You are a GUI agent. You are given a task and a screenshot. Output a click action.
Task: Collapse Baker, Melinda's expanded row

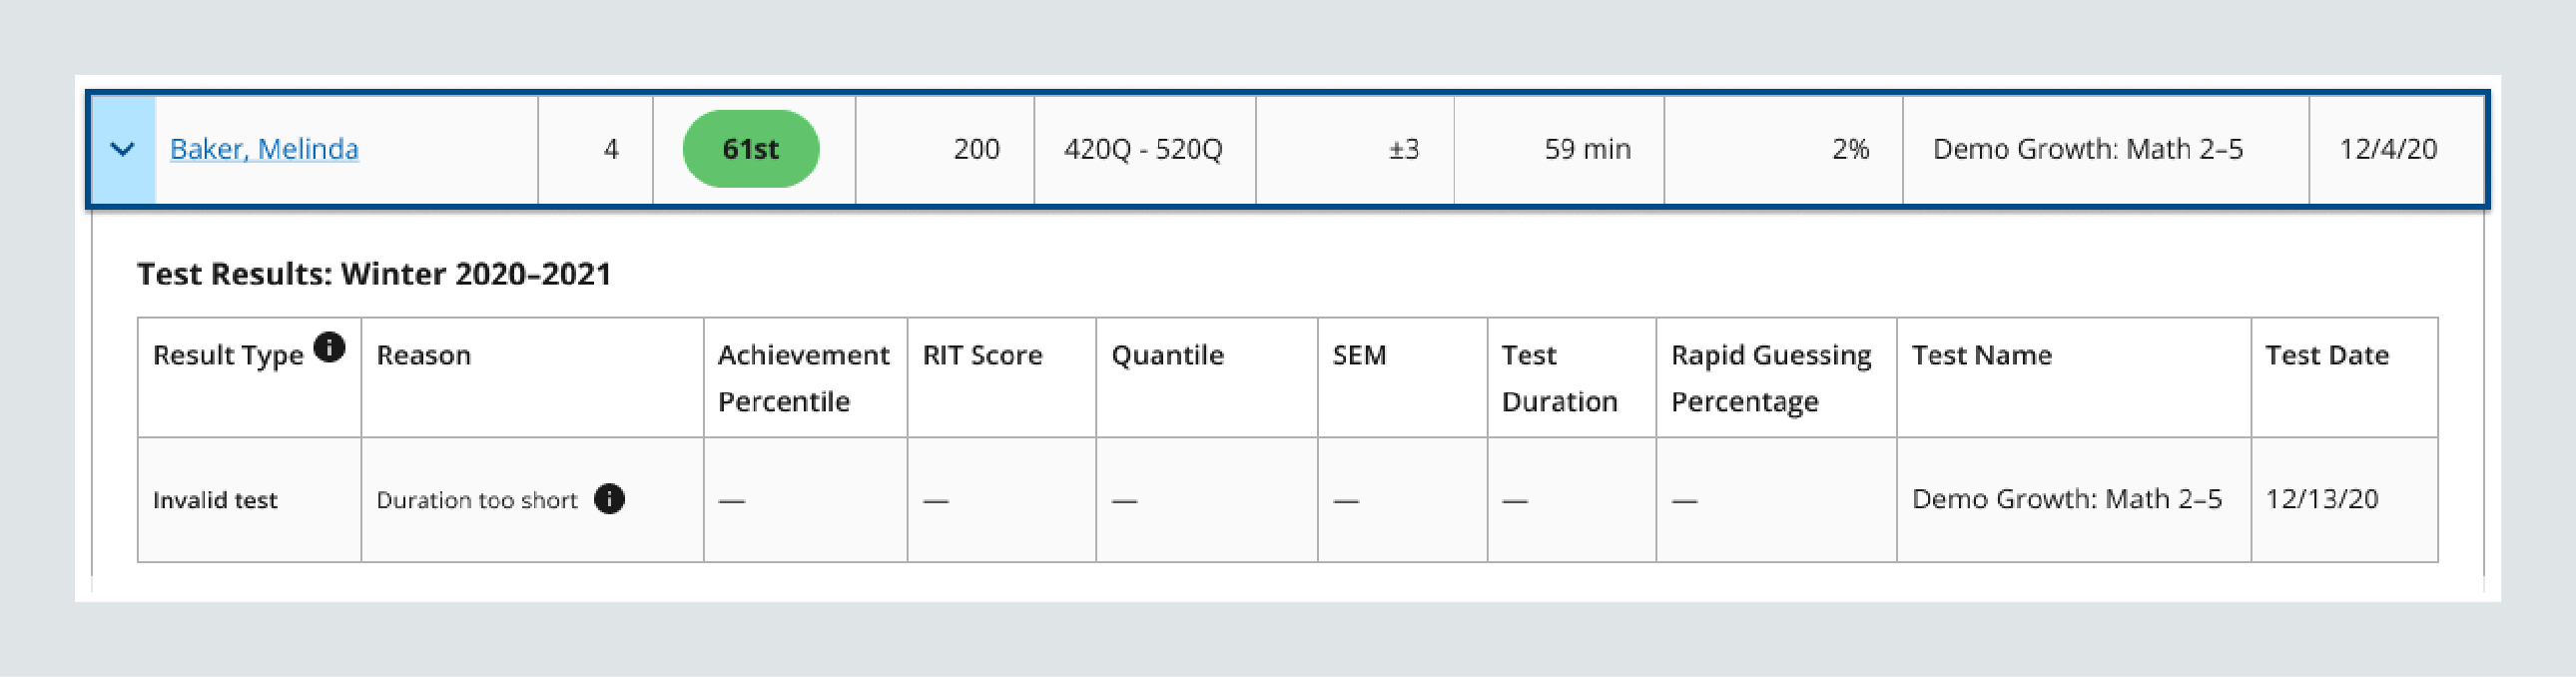[x=122, y=148]
